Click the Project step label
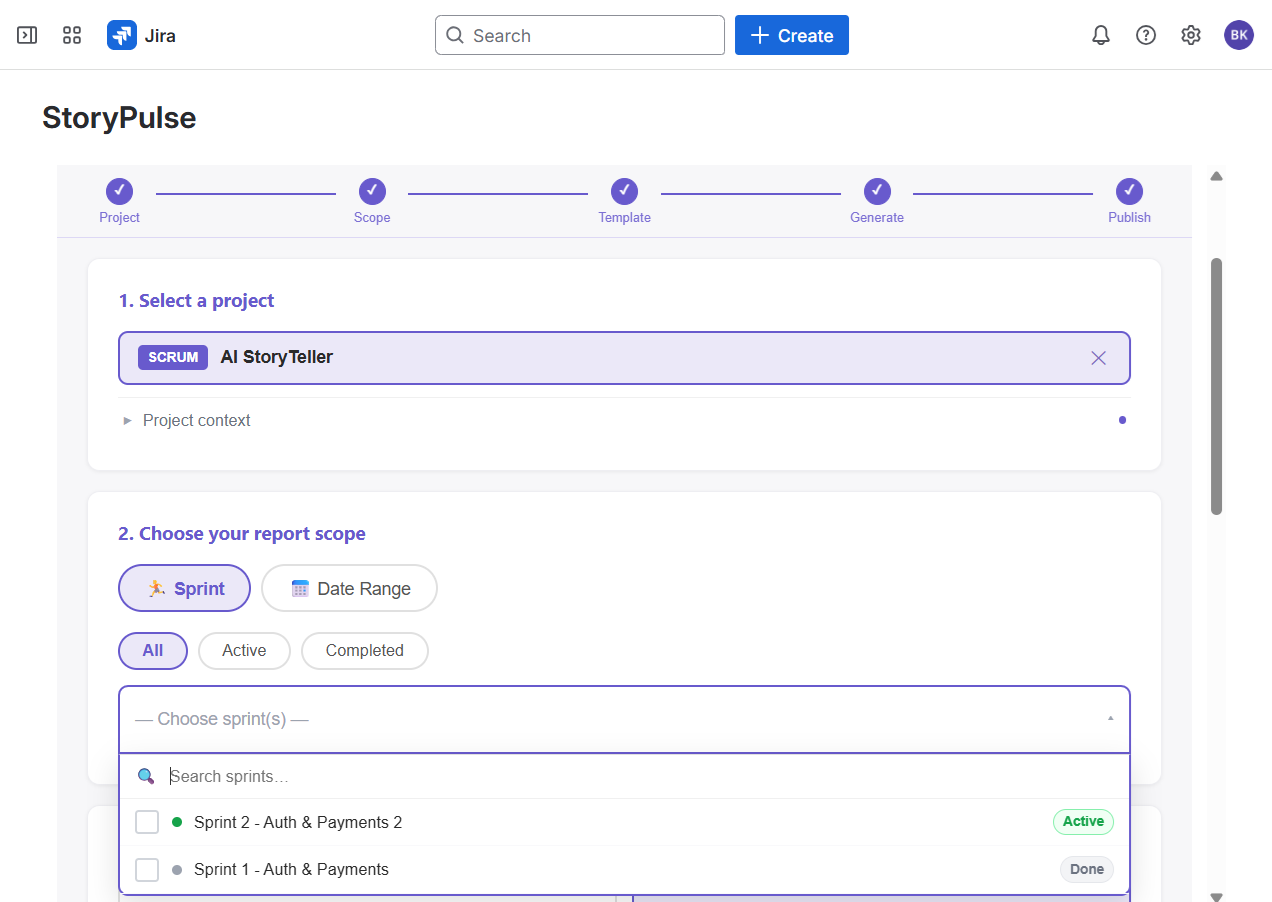Image resolution: width=1272 pixels, height=902 pixels. pos(120,217)
